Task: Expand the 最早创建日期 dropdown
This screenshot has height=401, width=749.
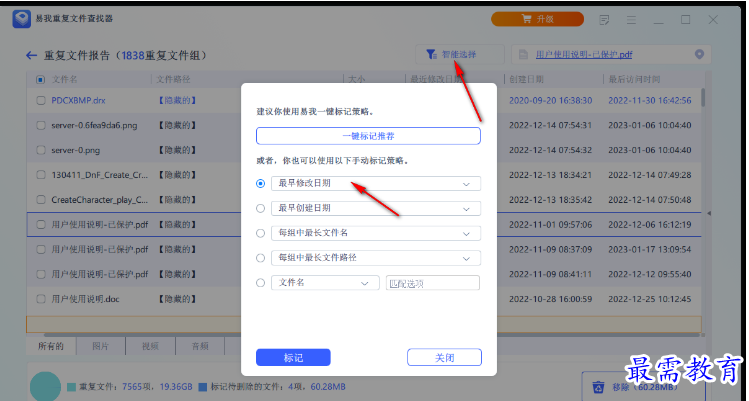Action: click(x=375, y=208)
